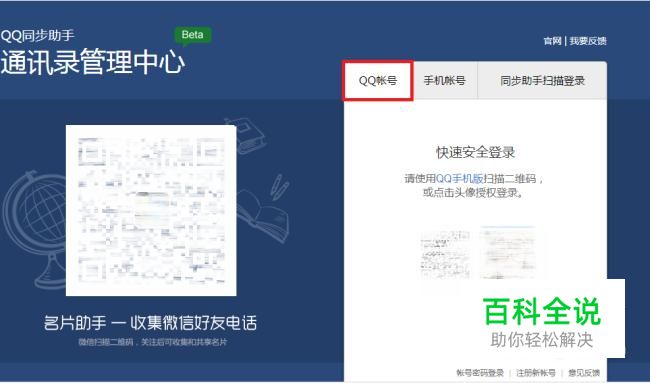Click the large WeChat QR code image

[151, 211]
